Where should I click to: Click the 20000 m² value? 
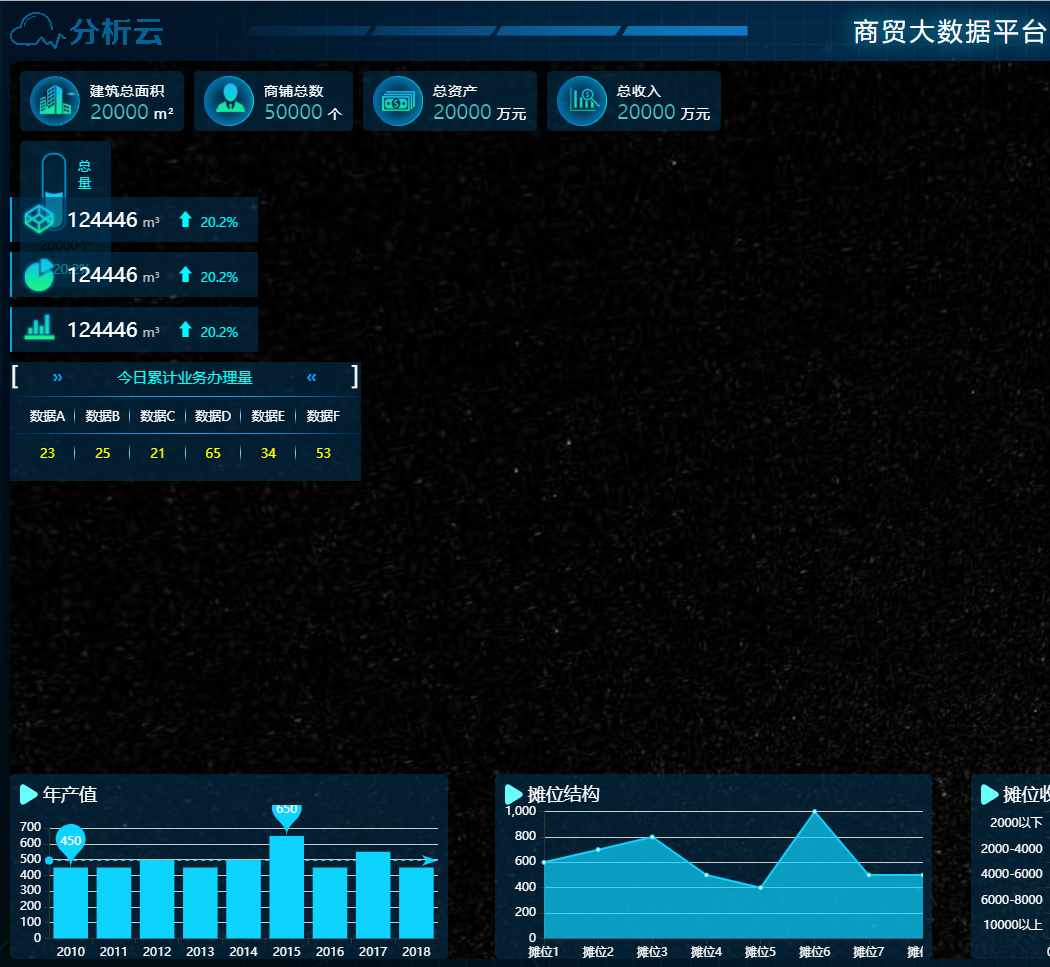click(x=132, y=112)
